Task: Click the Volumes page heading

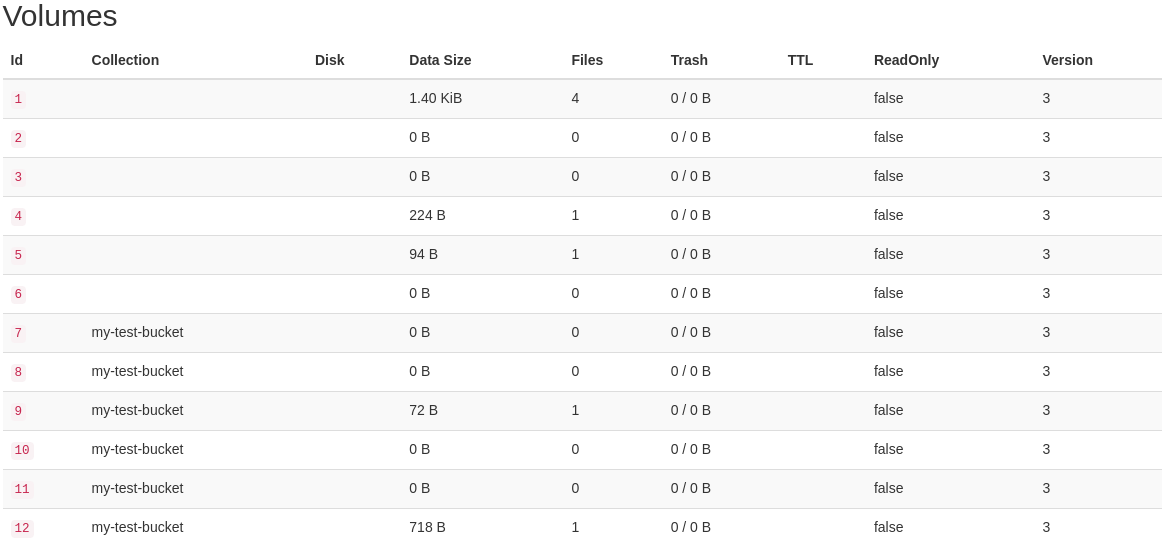Action: tap(60, 16)
